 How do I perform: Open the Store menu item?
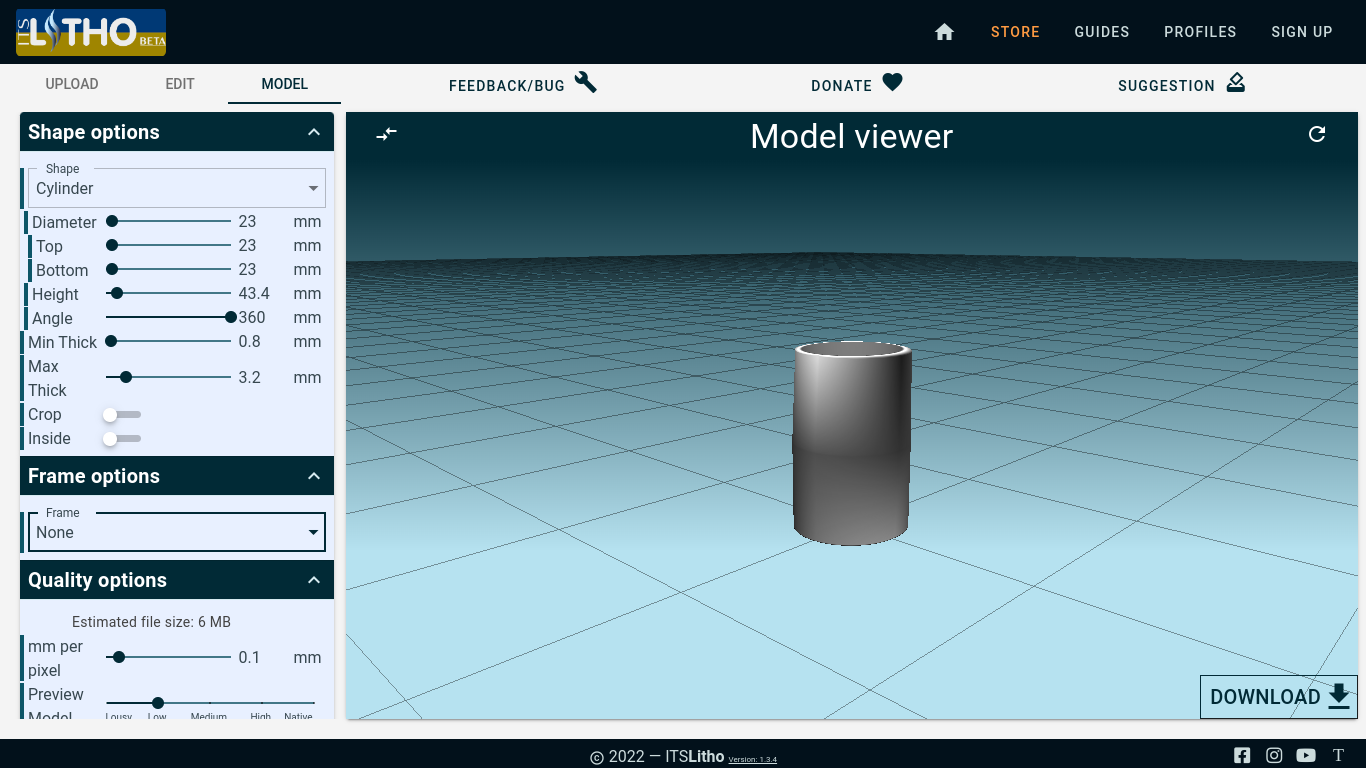tap(1015, 32)
